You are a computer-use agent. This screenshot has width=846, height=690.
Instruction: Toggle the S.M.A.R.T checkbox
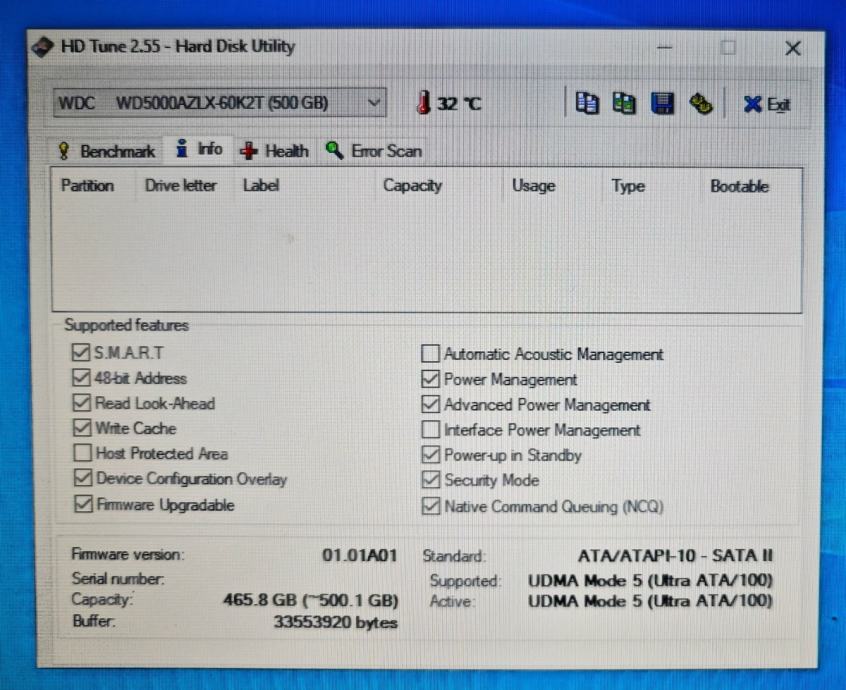[80, 353]
